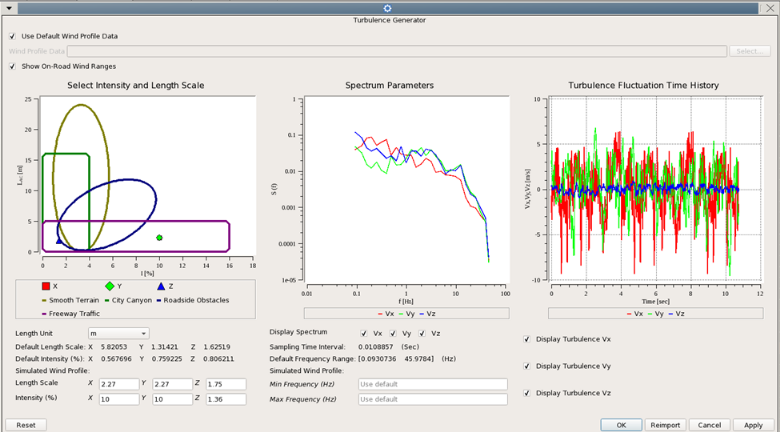Click the title bar center icon

[x=388, y=8]
